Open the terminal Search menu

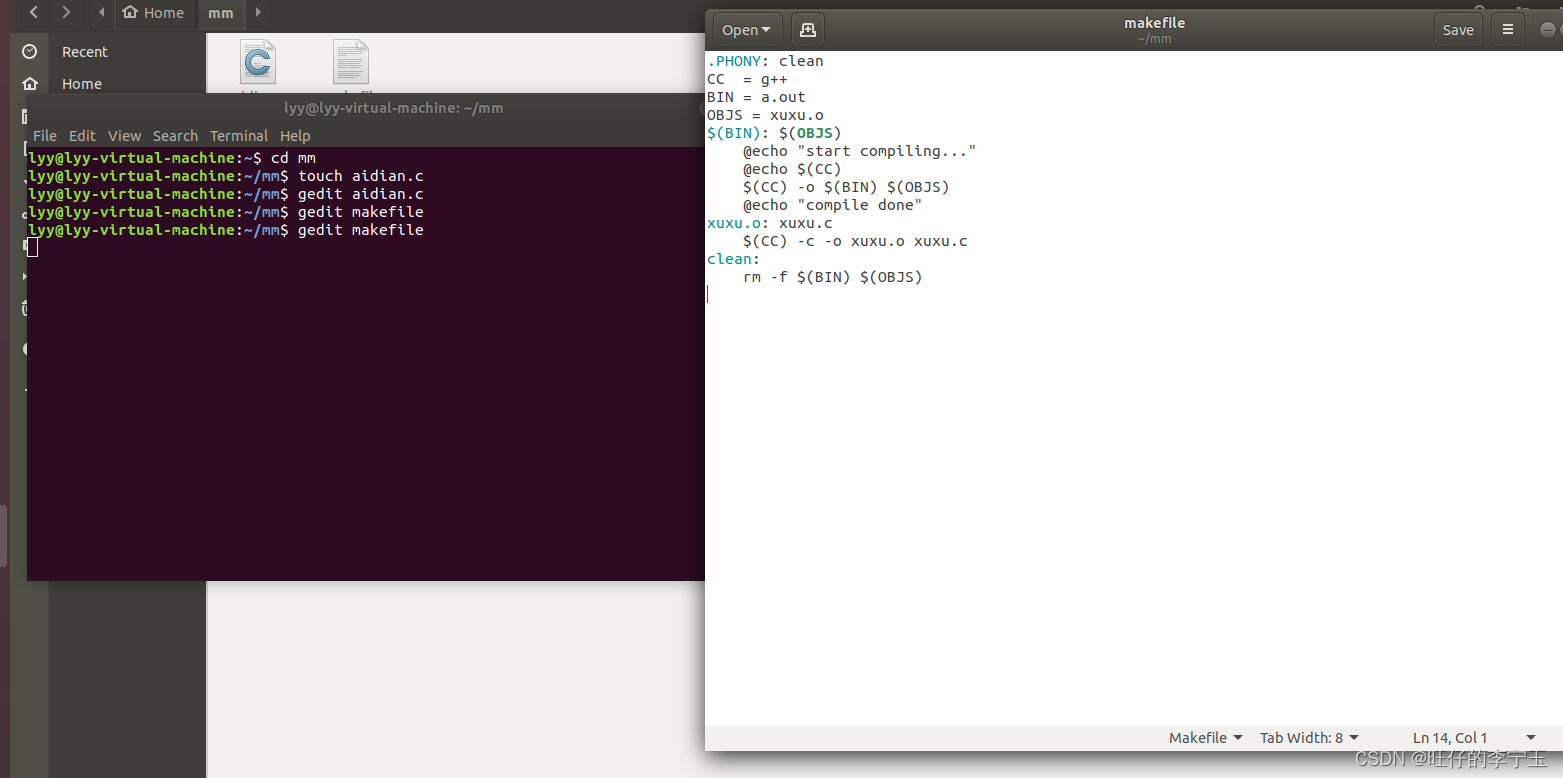tap(175, 136)
